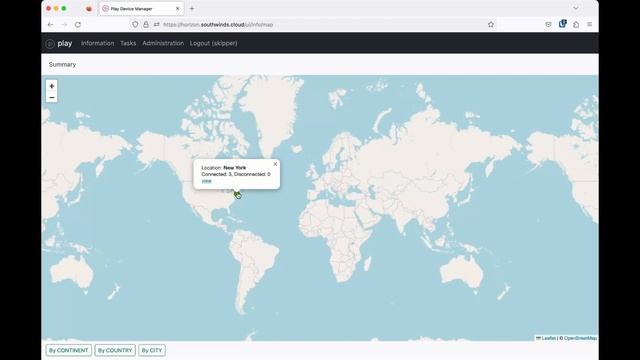Viewport: 640px width, 360px height.
Task: Open the Leaflet attribution link
Action: pos(549,338)
